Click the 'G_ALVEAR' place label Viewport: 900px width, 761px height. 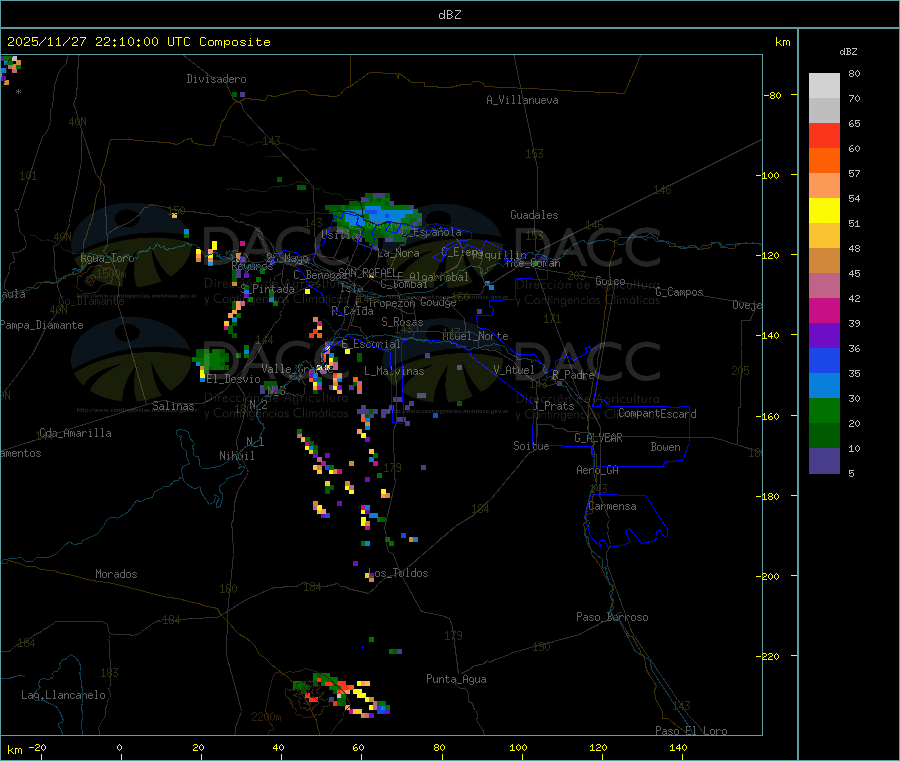click(x=598, y=438)
